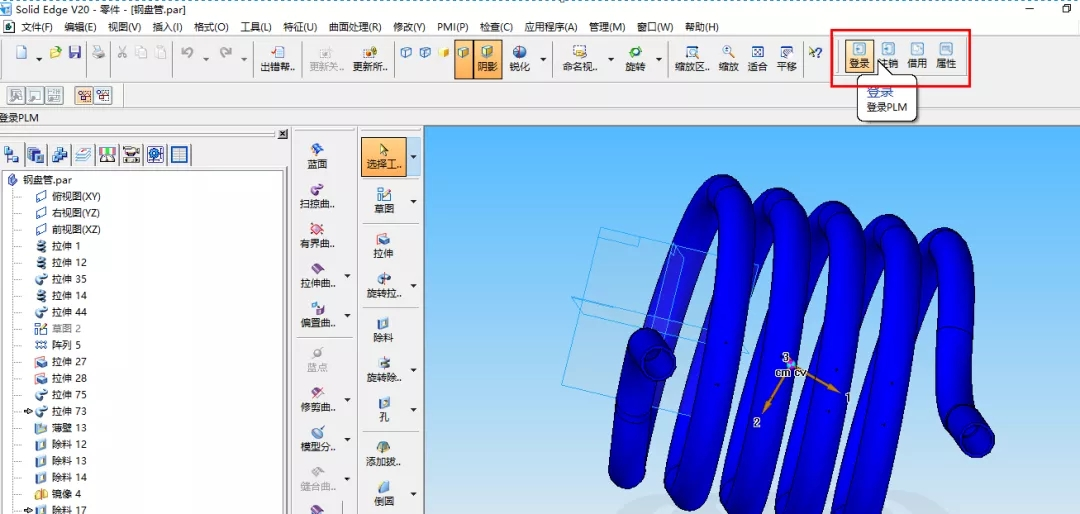Image resolution: width=1080 pixels, height=514 pixels.
Task: Open the 曲面处理(R) menu
Action: point(355,27)
